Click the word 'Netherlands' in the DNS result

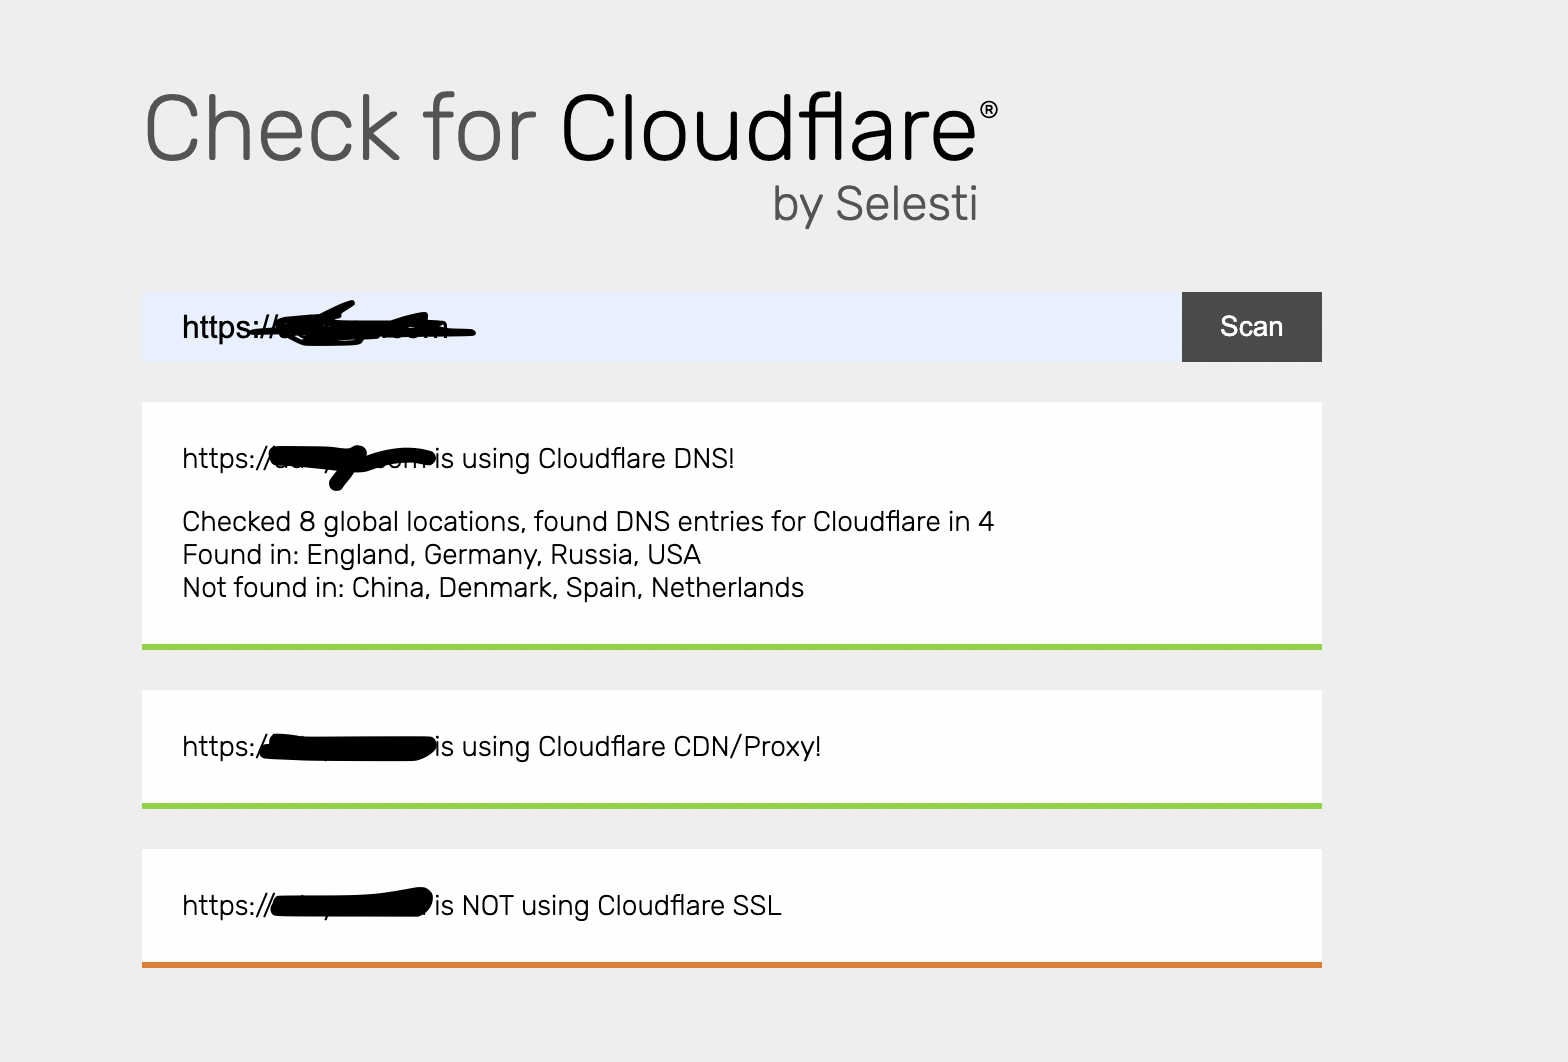pyautogui.click(x=727, y=588)
